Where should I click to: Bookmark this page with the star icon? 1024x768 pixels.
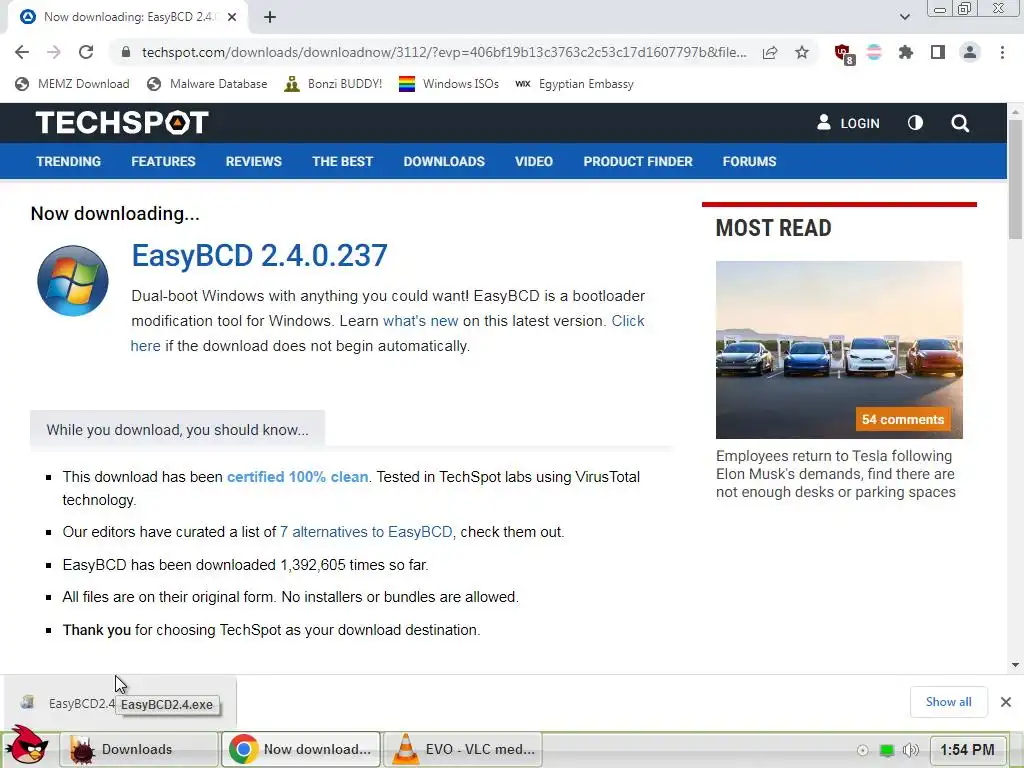[802, 52]
